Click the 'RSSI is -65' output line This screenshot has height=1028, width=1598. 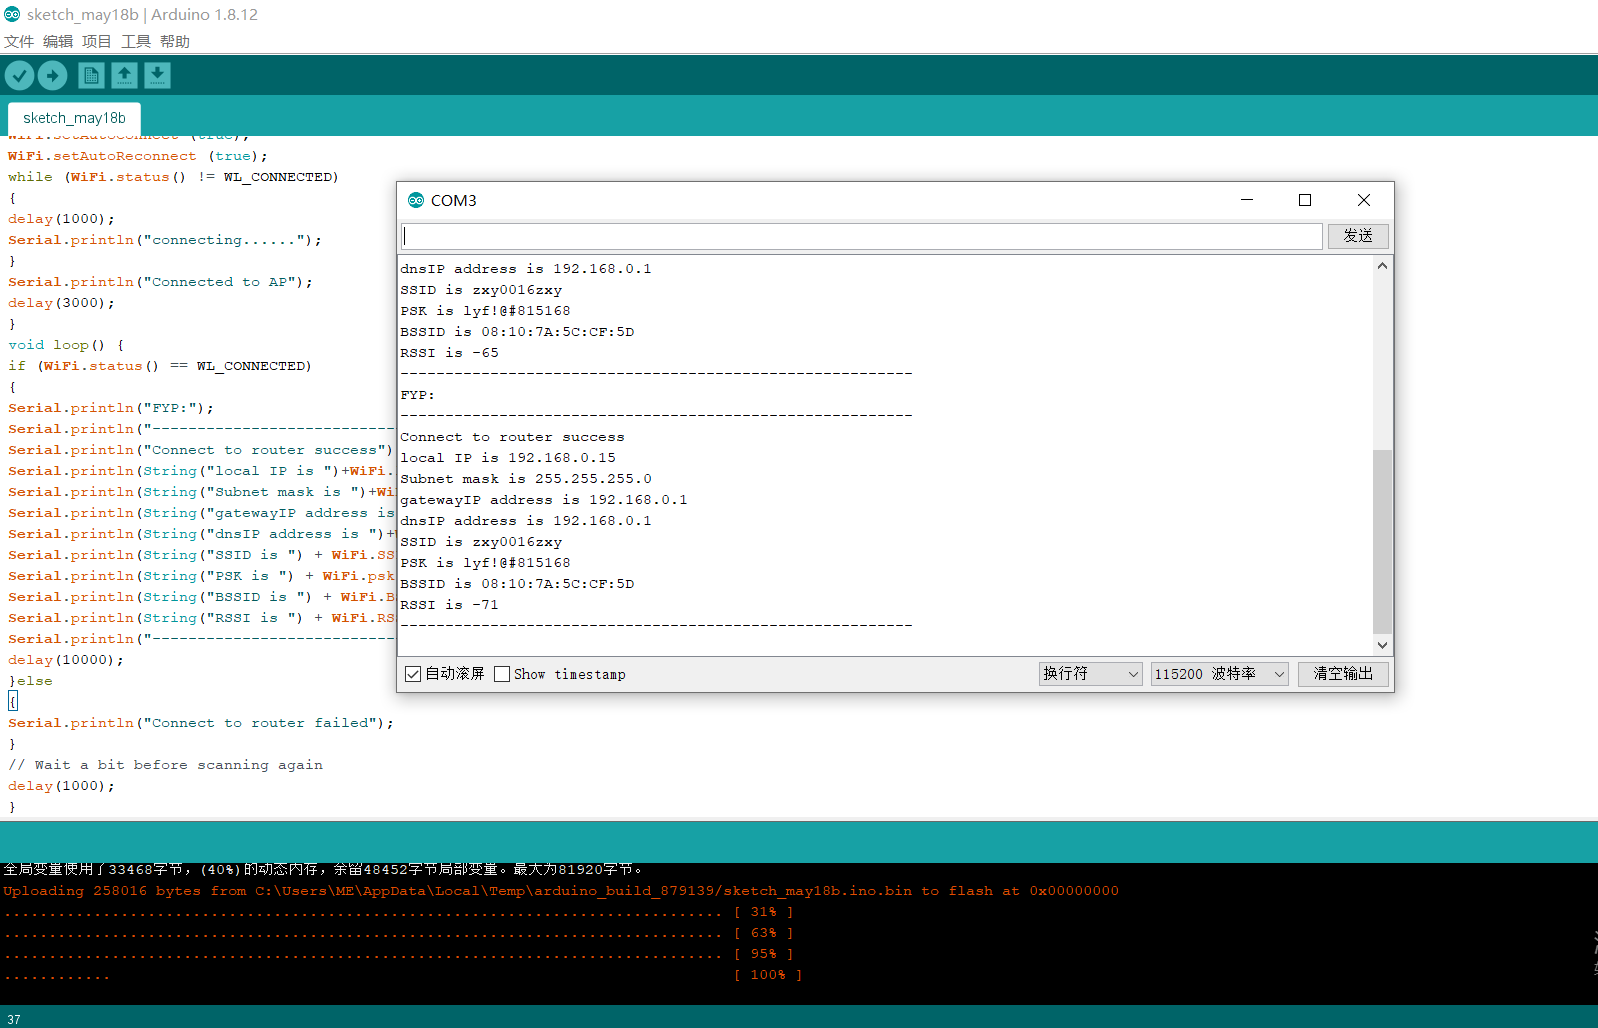tap(449, 353)
